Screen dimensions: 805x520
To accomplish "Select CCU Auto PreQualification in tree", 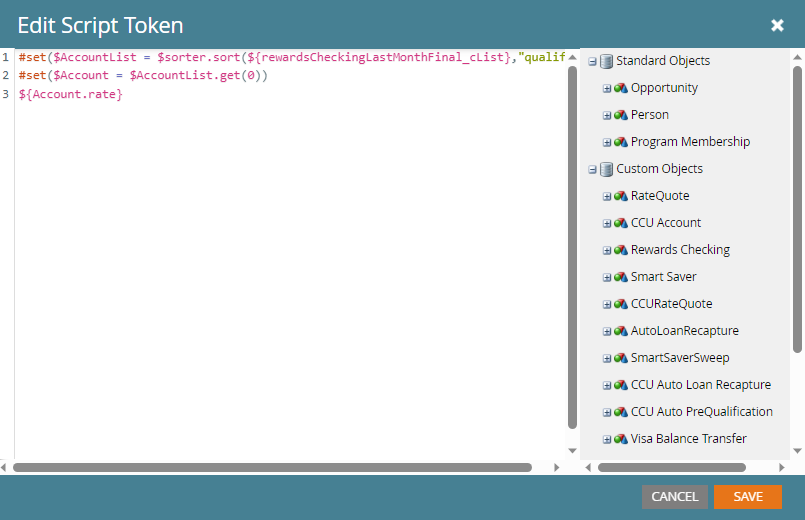I will (701, 412).
